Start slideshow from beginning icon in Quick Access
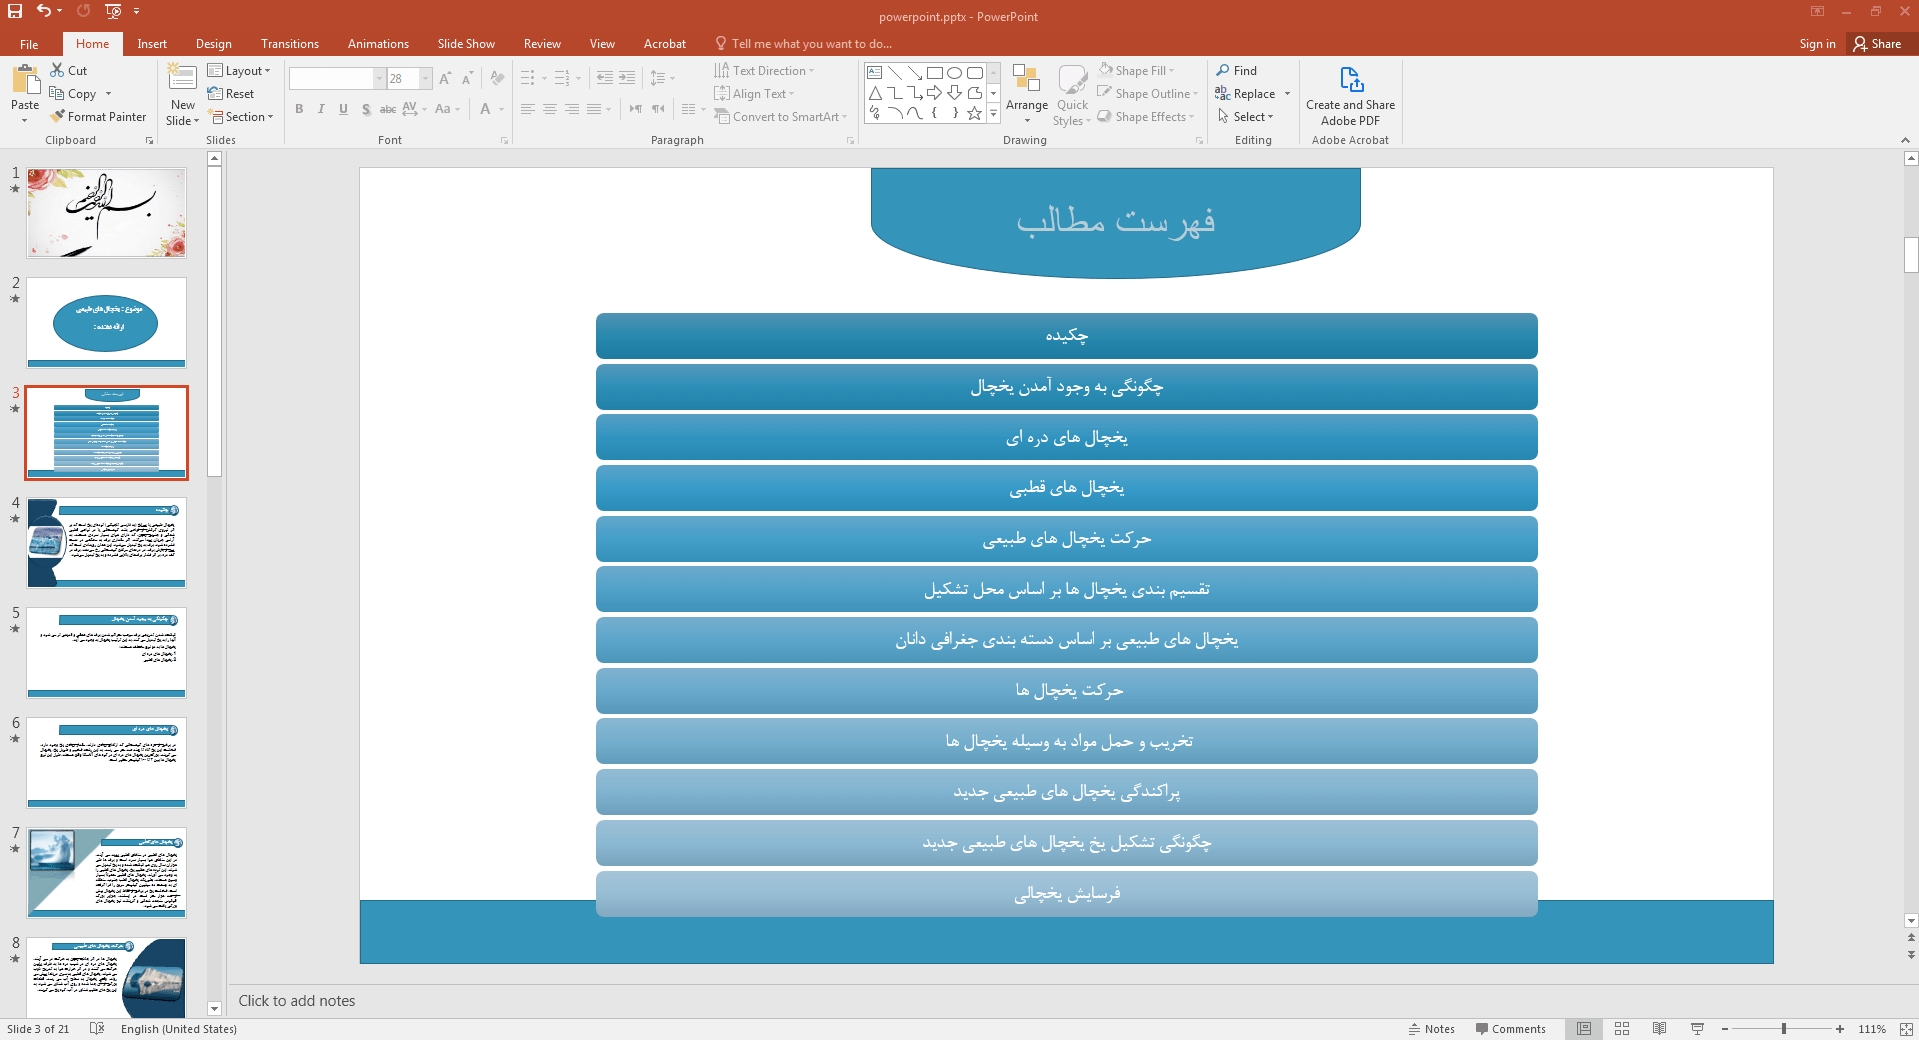Viewport: 1919px width, 1040px height. 112,11
